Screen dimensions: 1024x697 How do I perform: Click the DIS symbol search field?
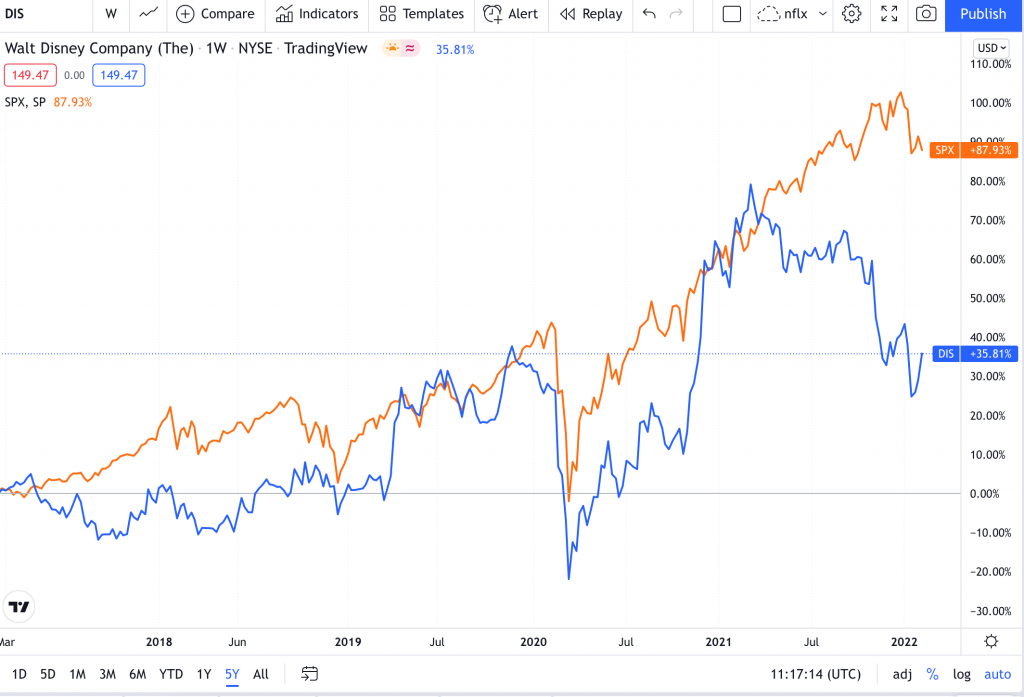pyautogui.click(x=40, y=14)
